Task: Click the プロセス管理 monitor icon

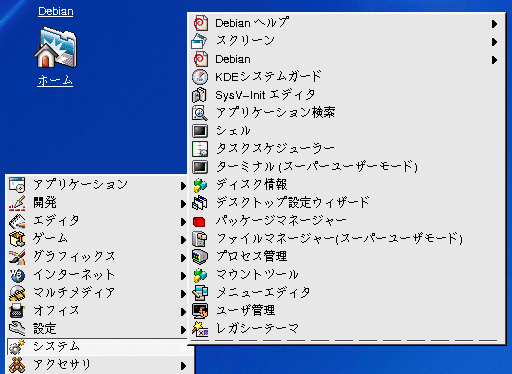Action: click(x=200, y=257)
